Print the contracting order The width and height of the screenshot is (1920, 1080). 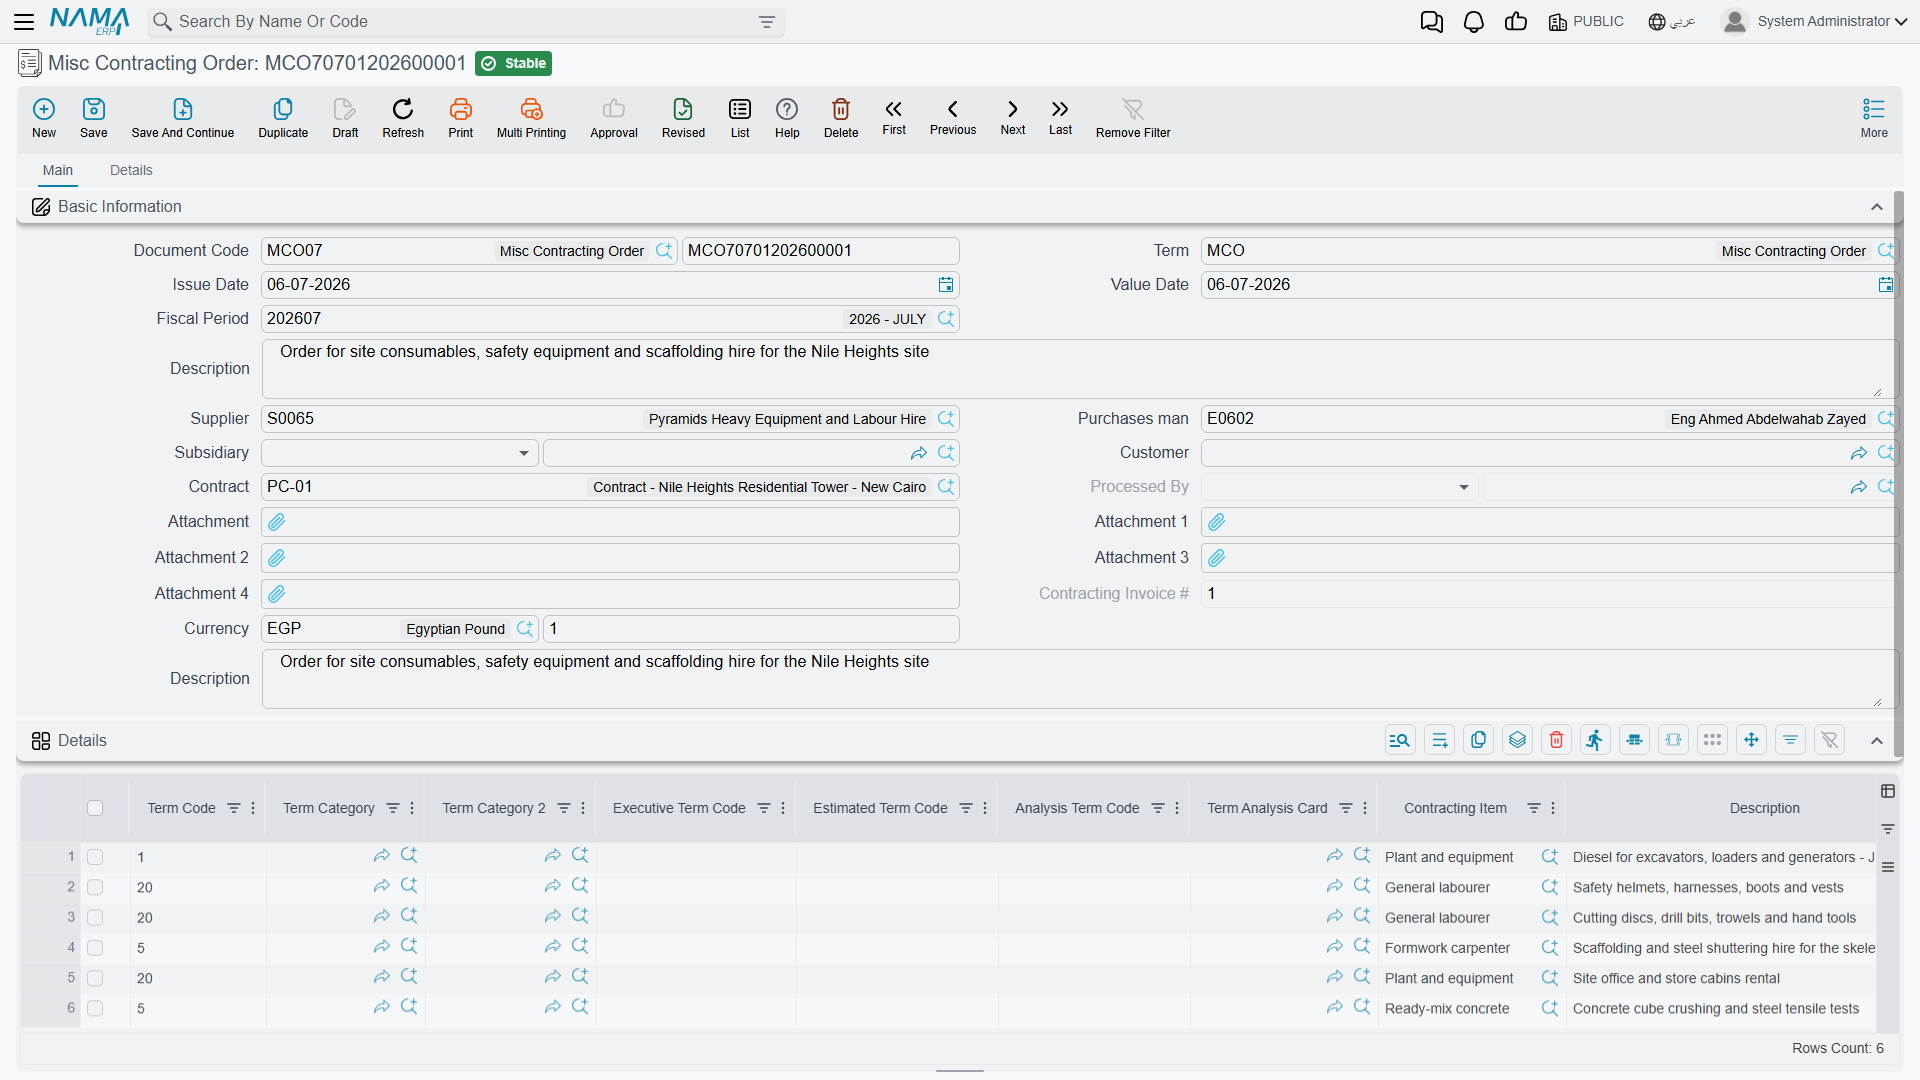coord(461,117)
